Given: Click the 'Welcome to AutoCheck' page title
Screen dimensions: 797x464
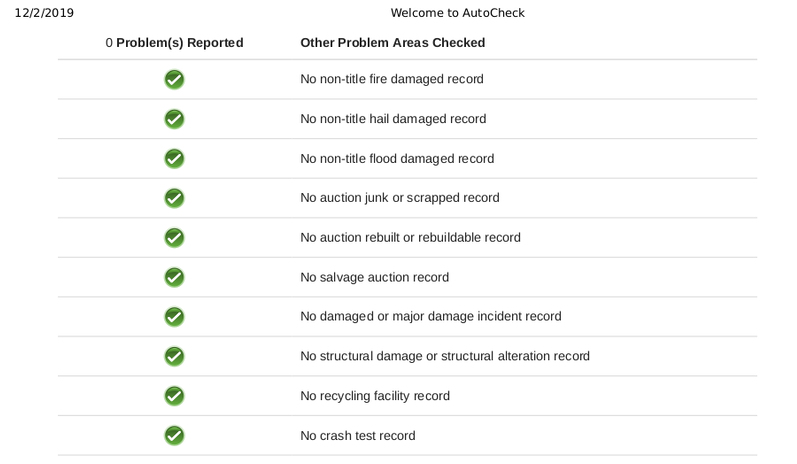Looking at the screenshot, I should (457, 13).
